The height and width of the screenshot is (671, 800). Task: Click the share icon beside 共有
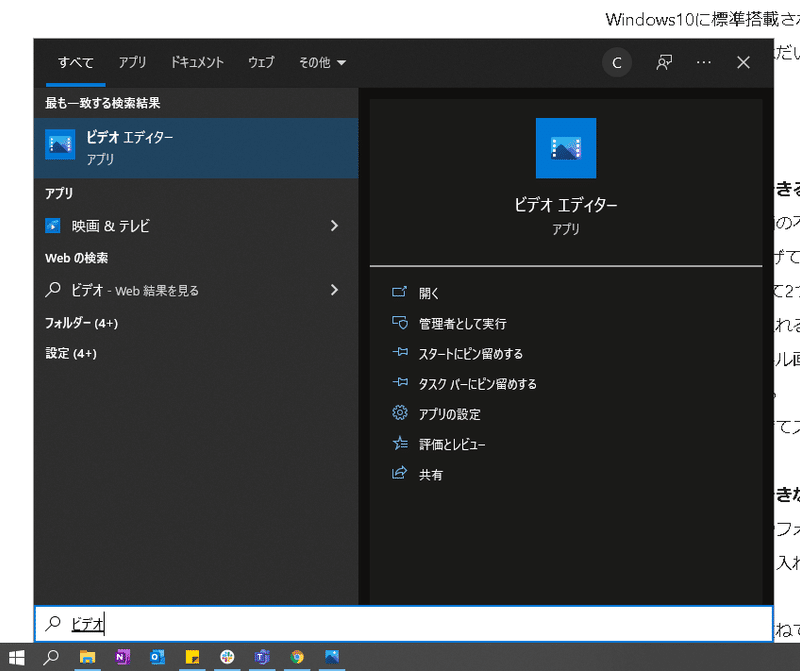click(x=399, y=473)
